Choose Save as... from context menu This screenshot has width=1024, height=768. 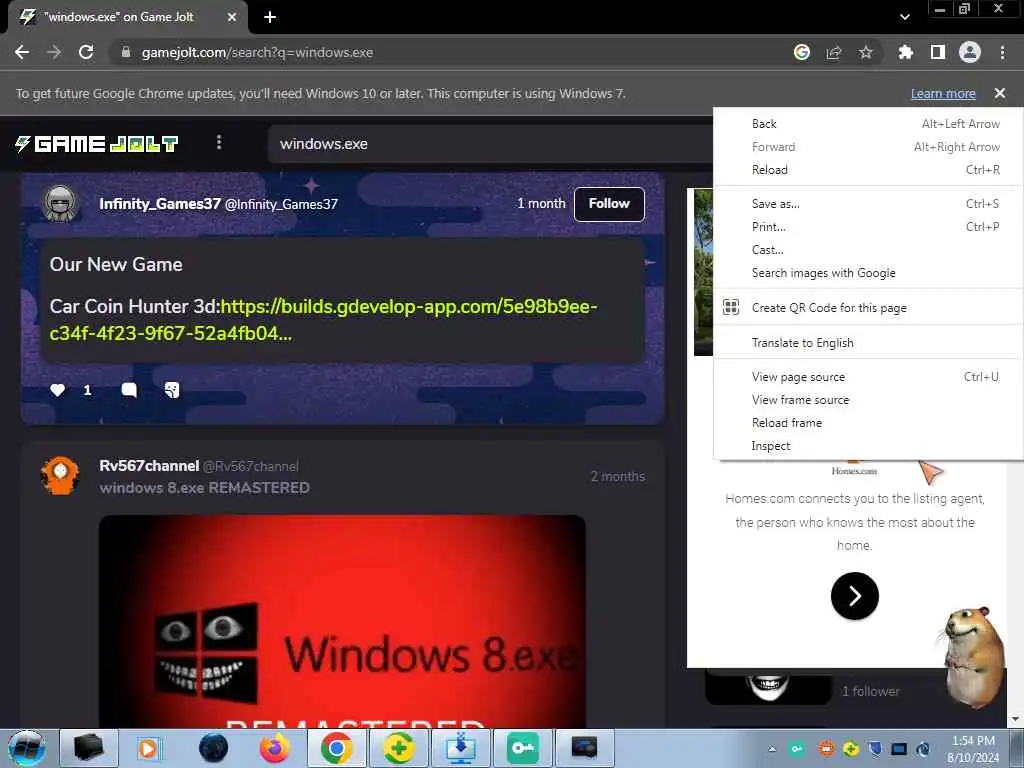(869, 204)
